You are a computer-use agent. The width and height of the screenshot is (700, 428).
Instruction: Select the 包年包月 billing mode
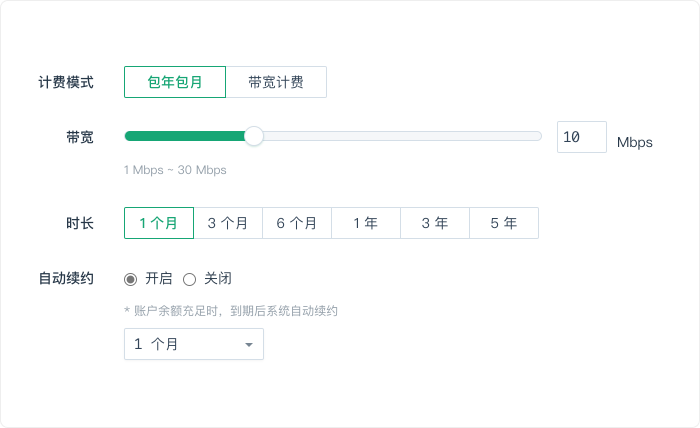[175, 82]
